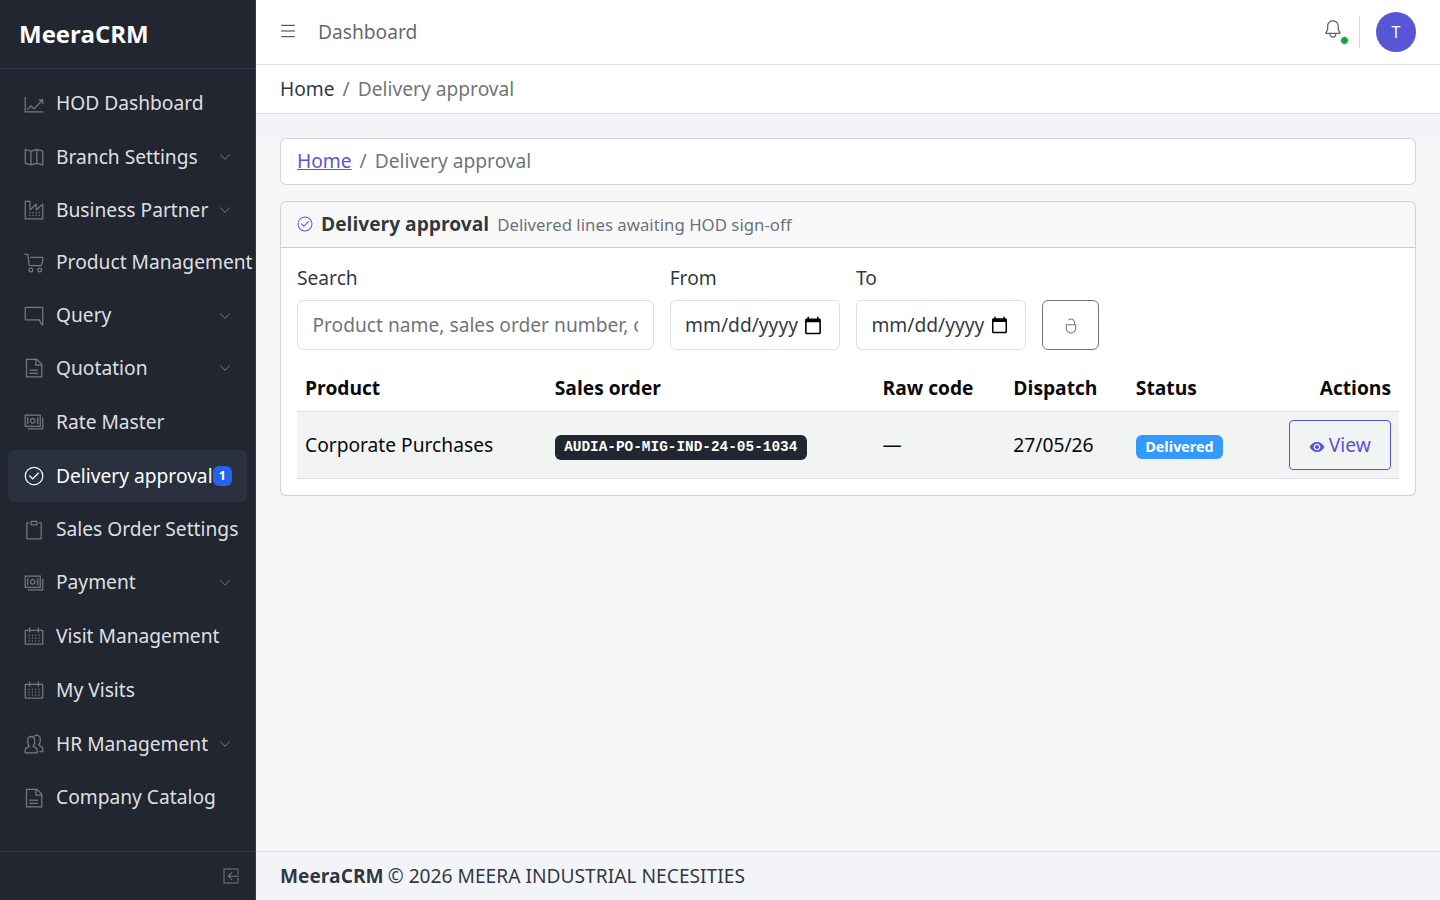Click the Dispatch column header

pyautogui.click(x=1055, y=388)
